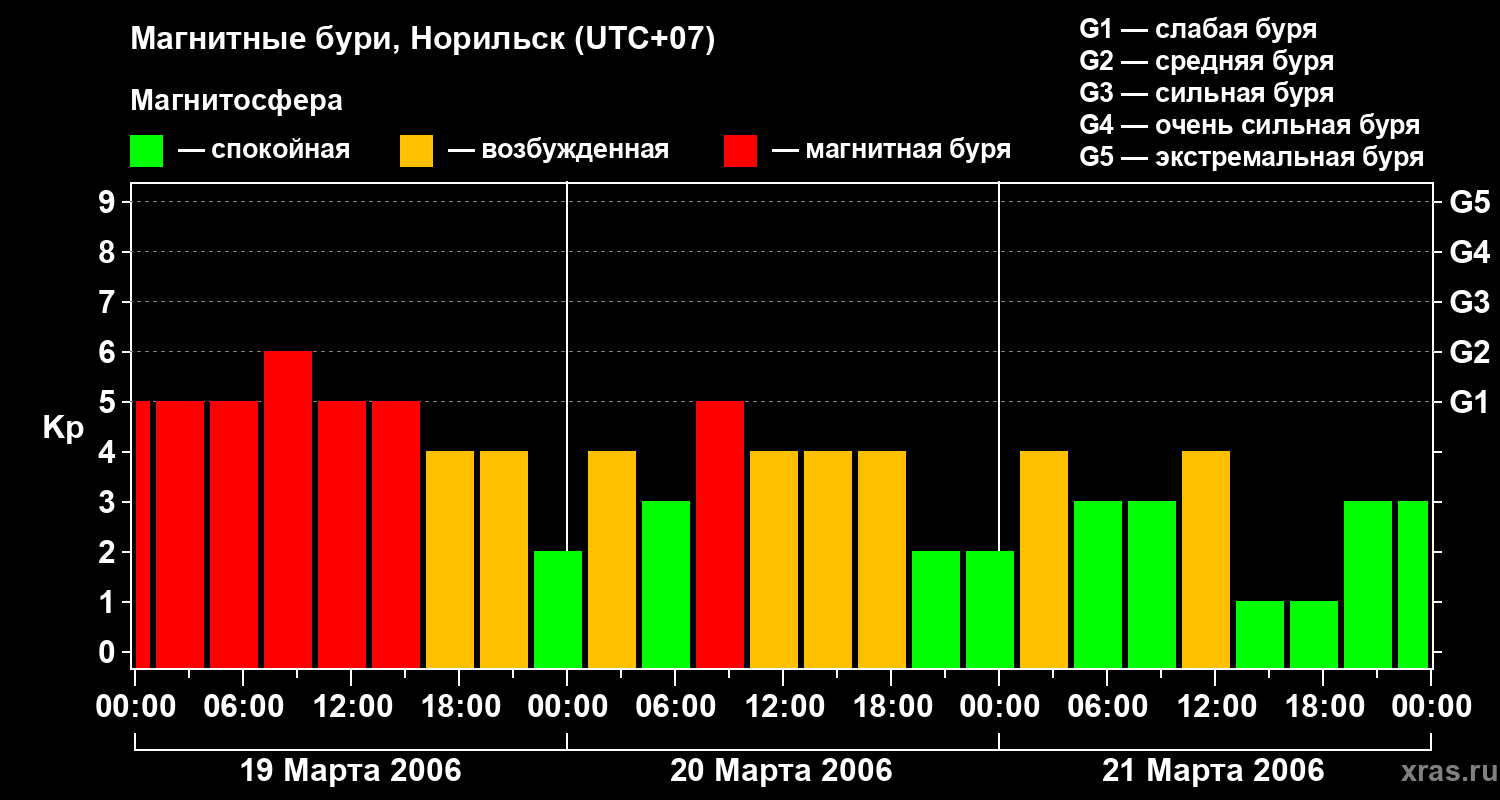Image resolution: width=1500 pixels, height=800 pixels.
Task: Click the only red bar on 20 March
Action: pyautogui.click(x=720, y=535)
